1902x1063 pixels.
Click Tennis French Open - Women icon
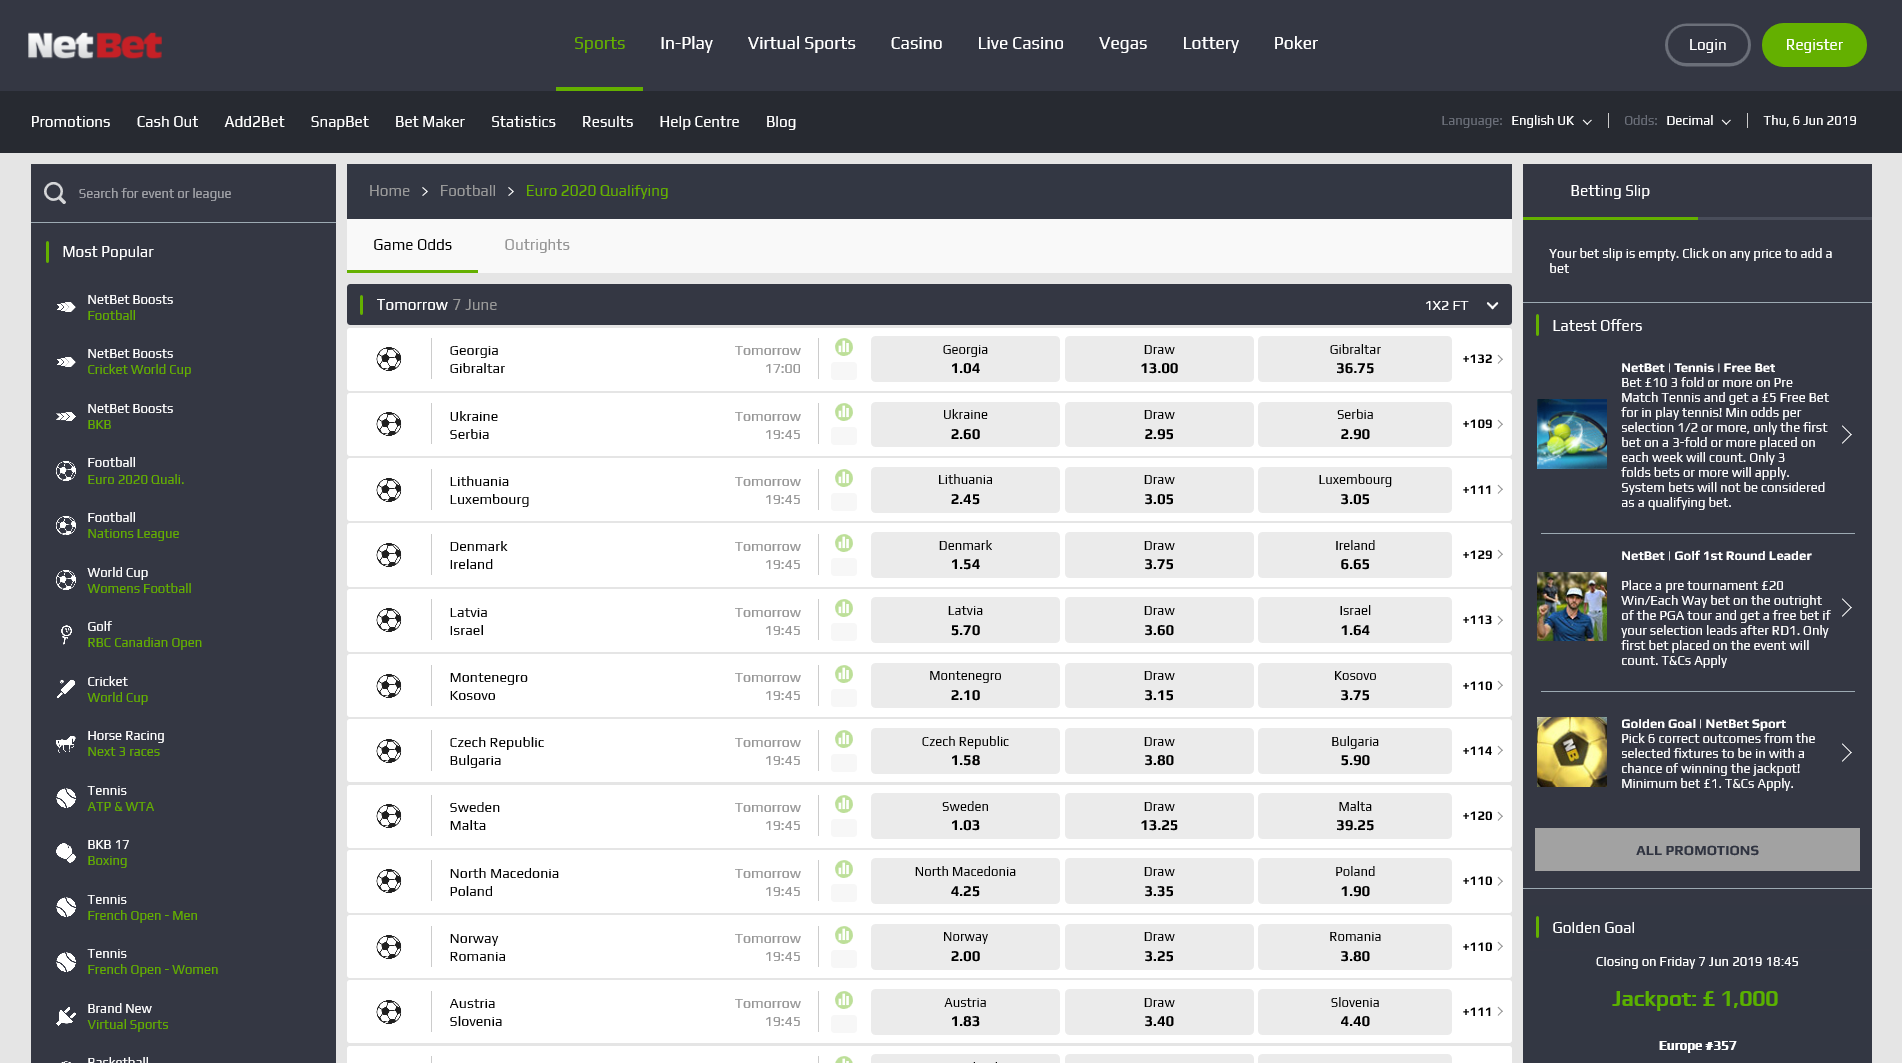[66, 961]
